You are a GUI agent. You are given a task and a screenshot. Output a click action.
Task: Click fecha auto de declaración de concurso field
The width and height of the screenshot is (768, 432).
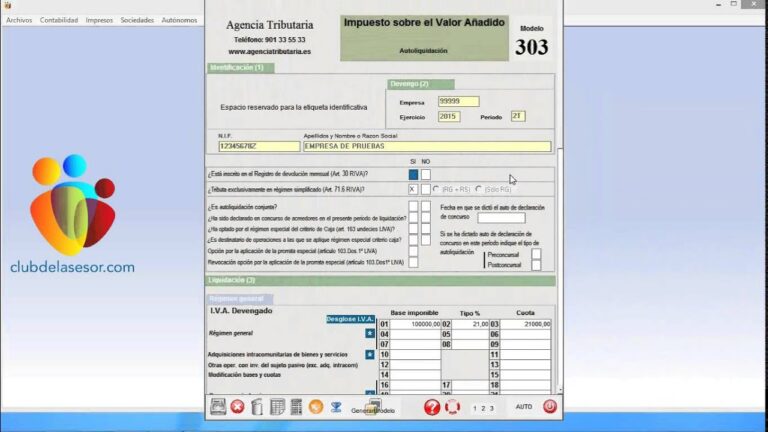coord(502,217)
